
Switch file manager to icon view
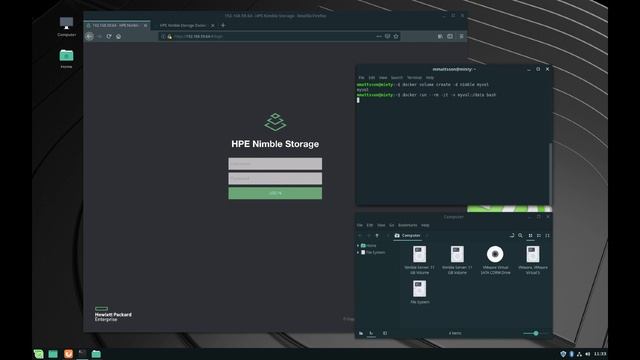point(530,236)
